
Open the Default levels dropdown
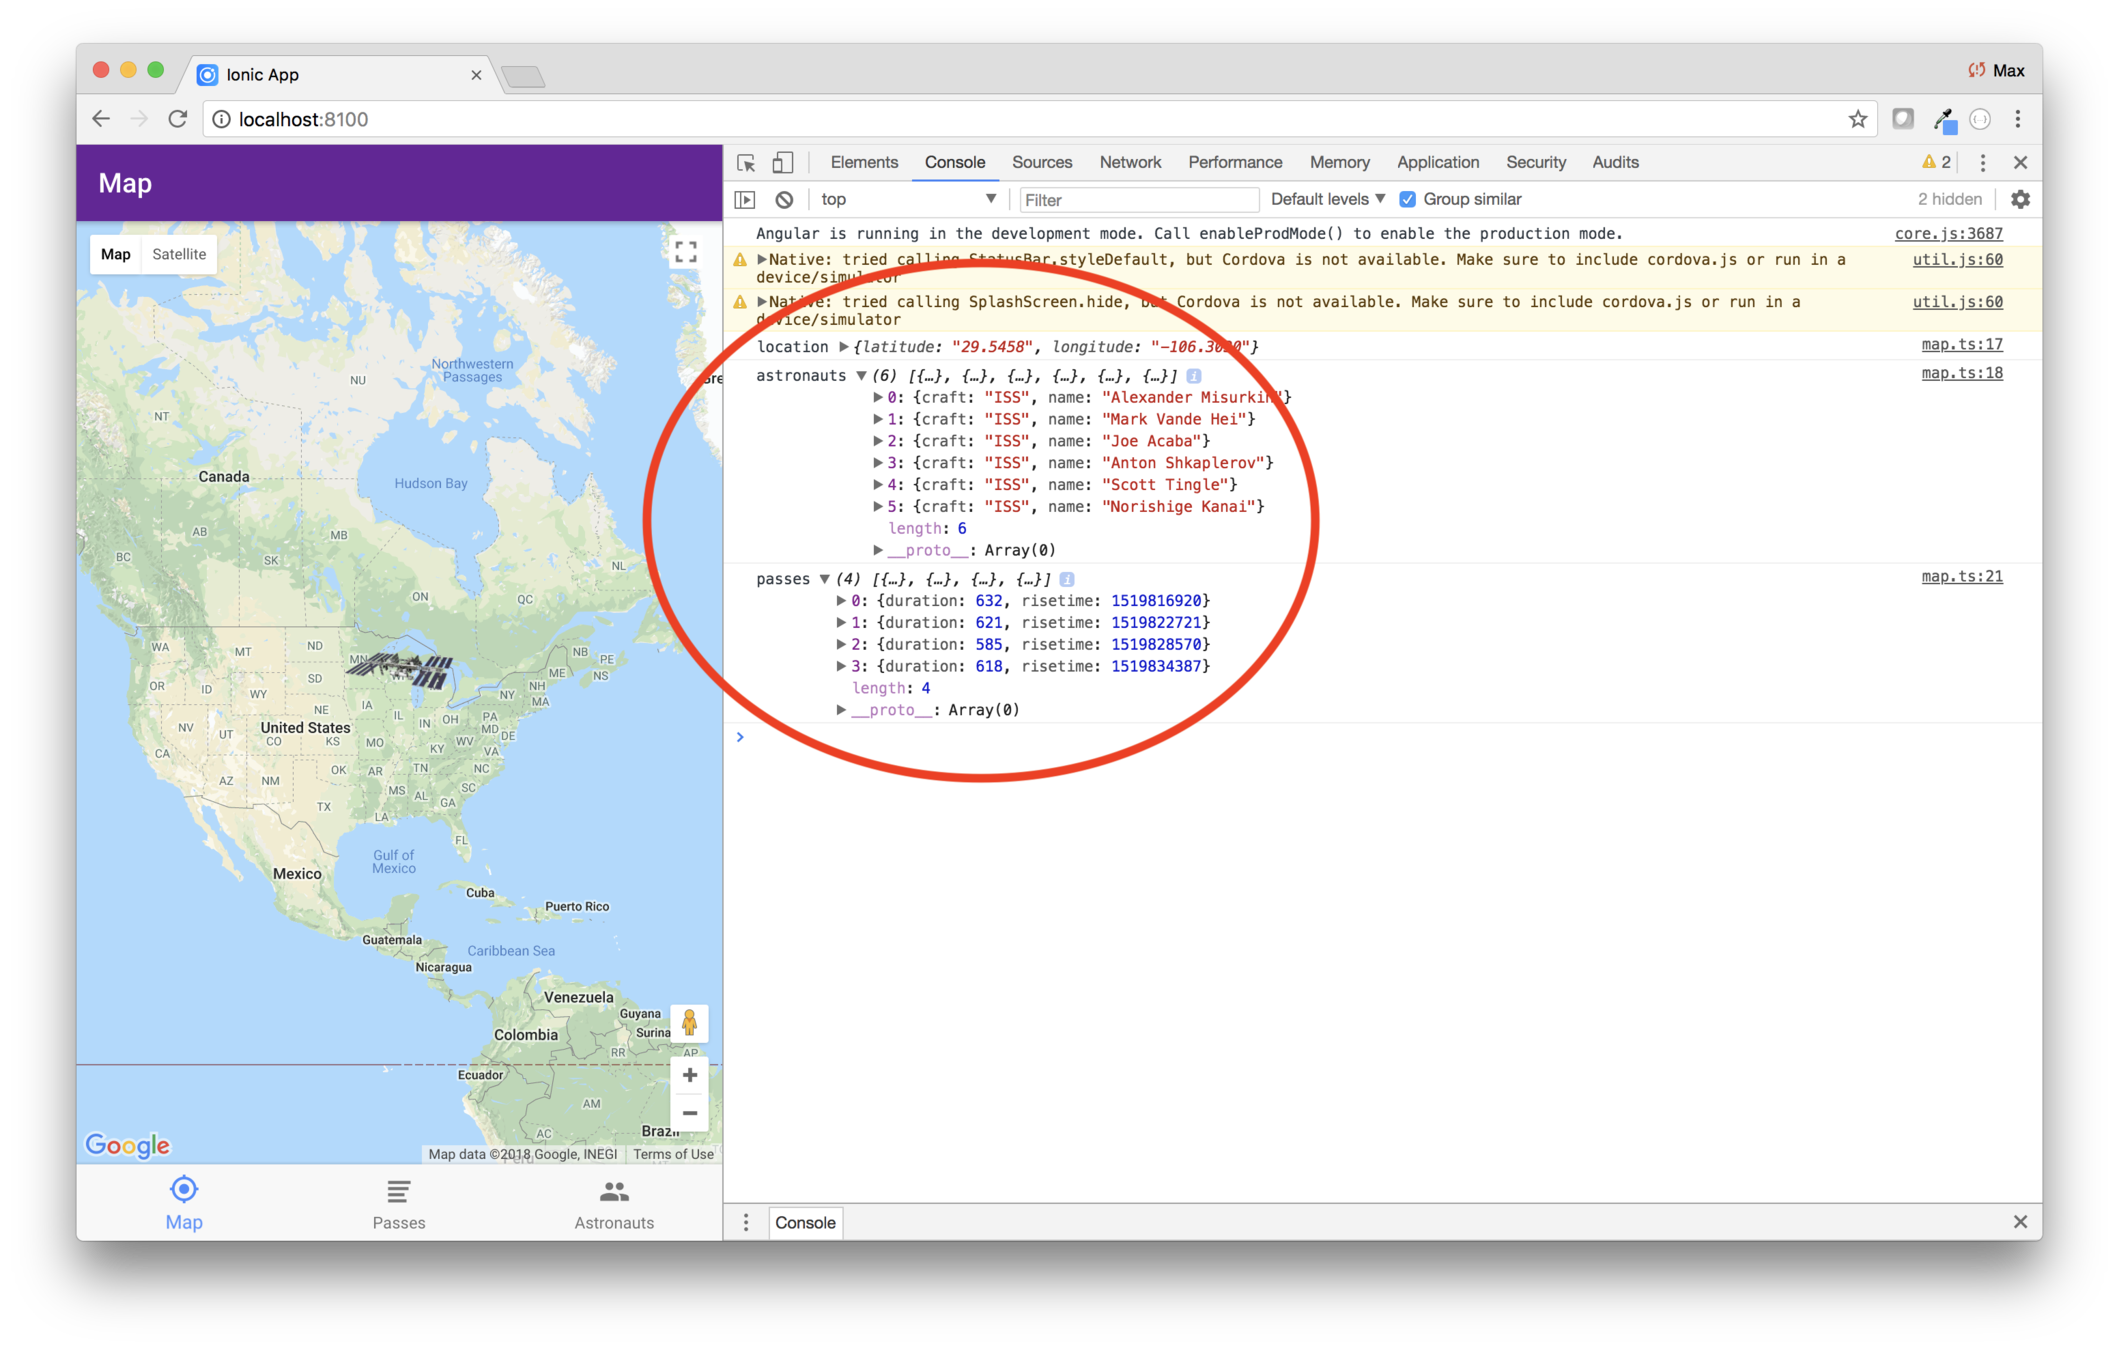1327,200
